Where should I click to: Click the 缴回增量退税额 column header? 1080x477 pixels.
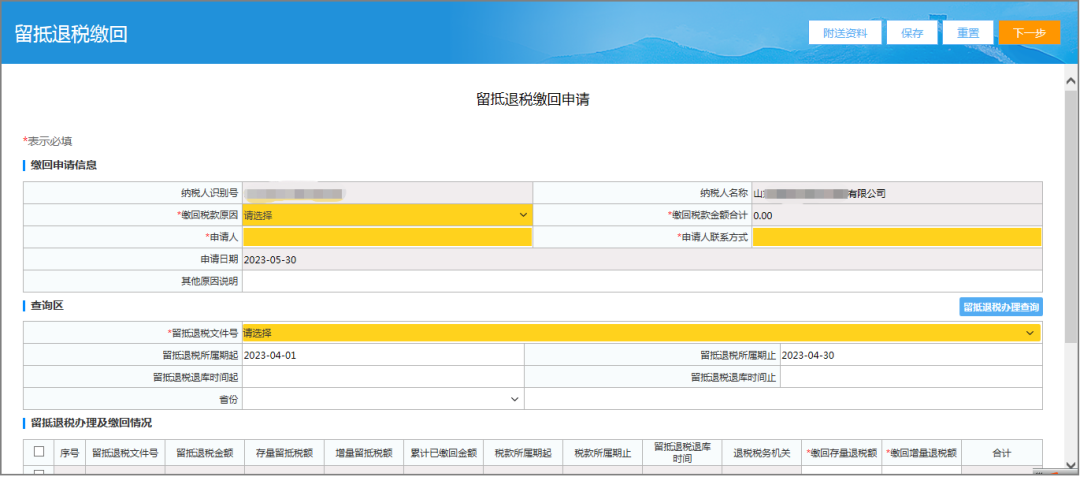[922, 453]
